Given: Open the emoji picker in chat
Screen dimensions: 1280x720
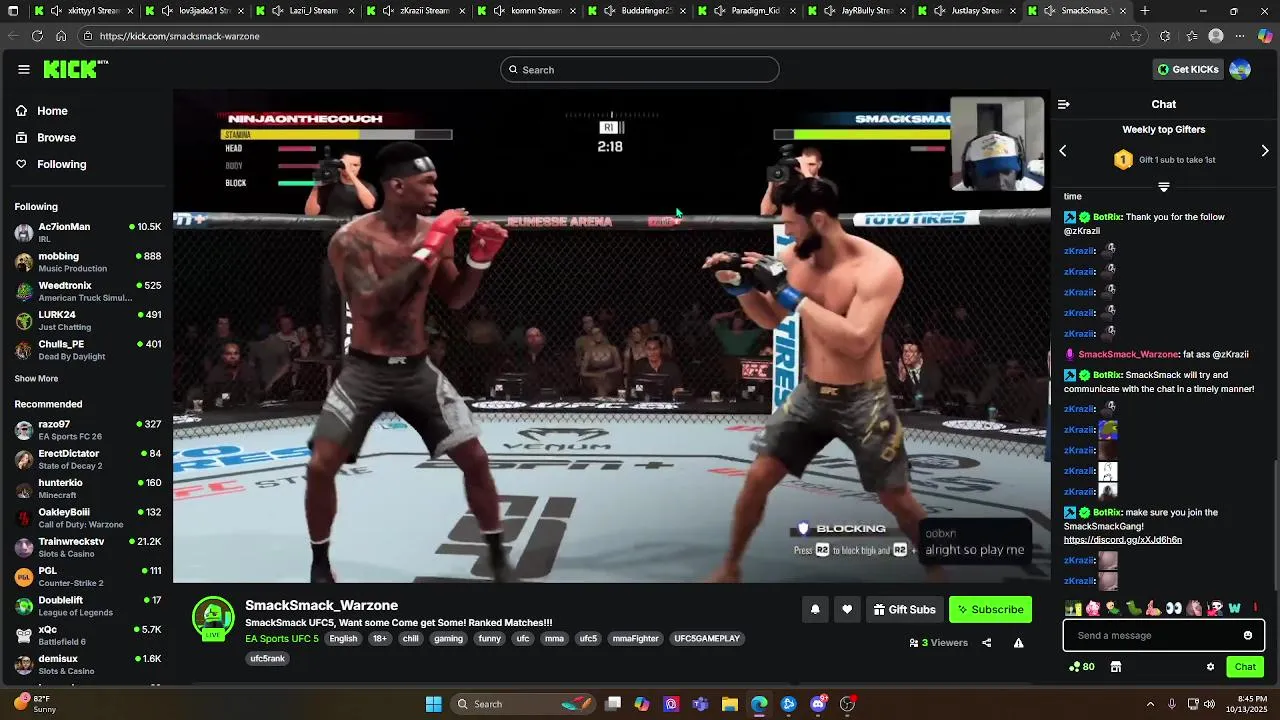Looking at the screenshot, I should pyautogui.click(x=1248, y=636).
